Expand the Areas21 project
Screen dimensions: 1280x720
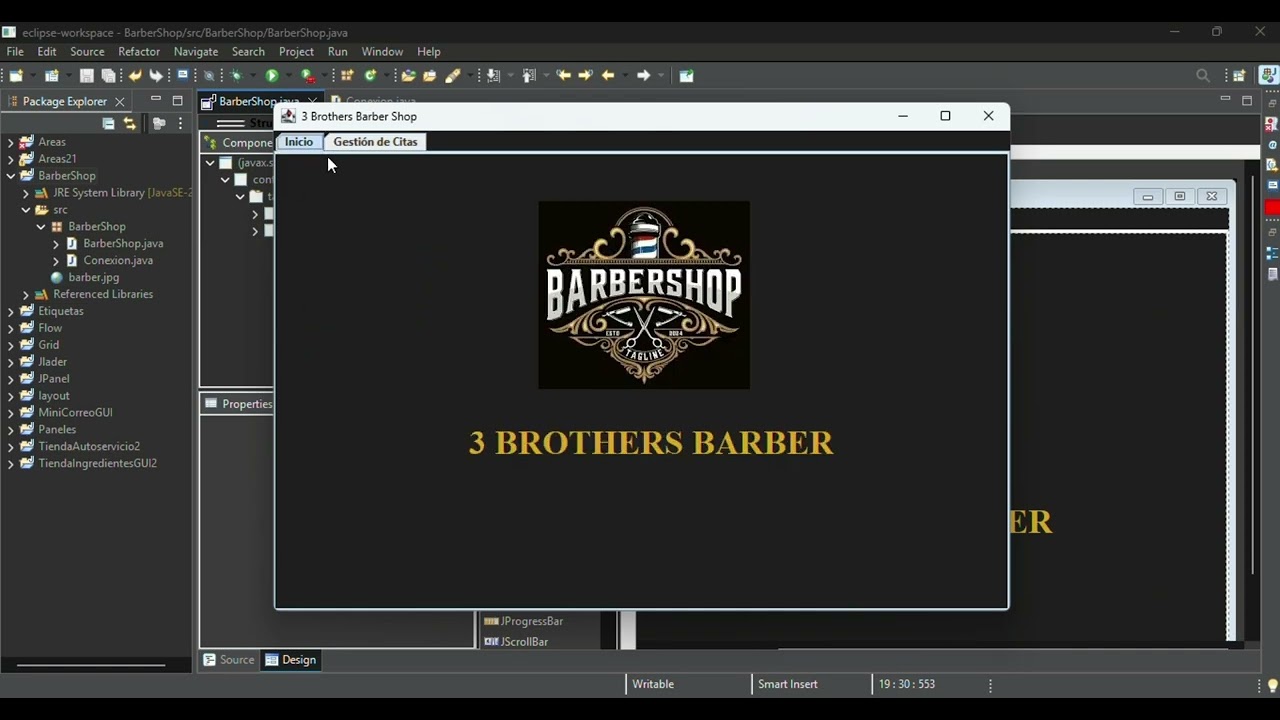click(x=11, y=159)
